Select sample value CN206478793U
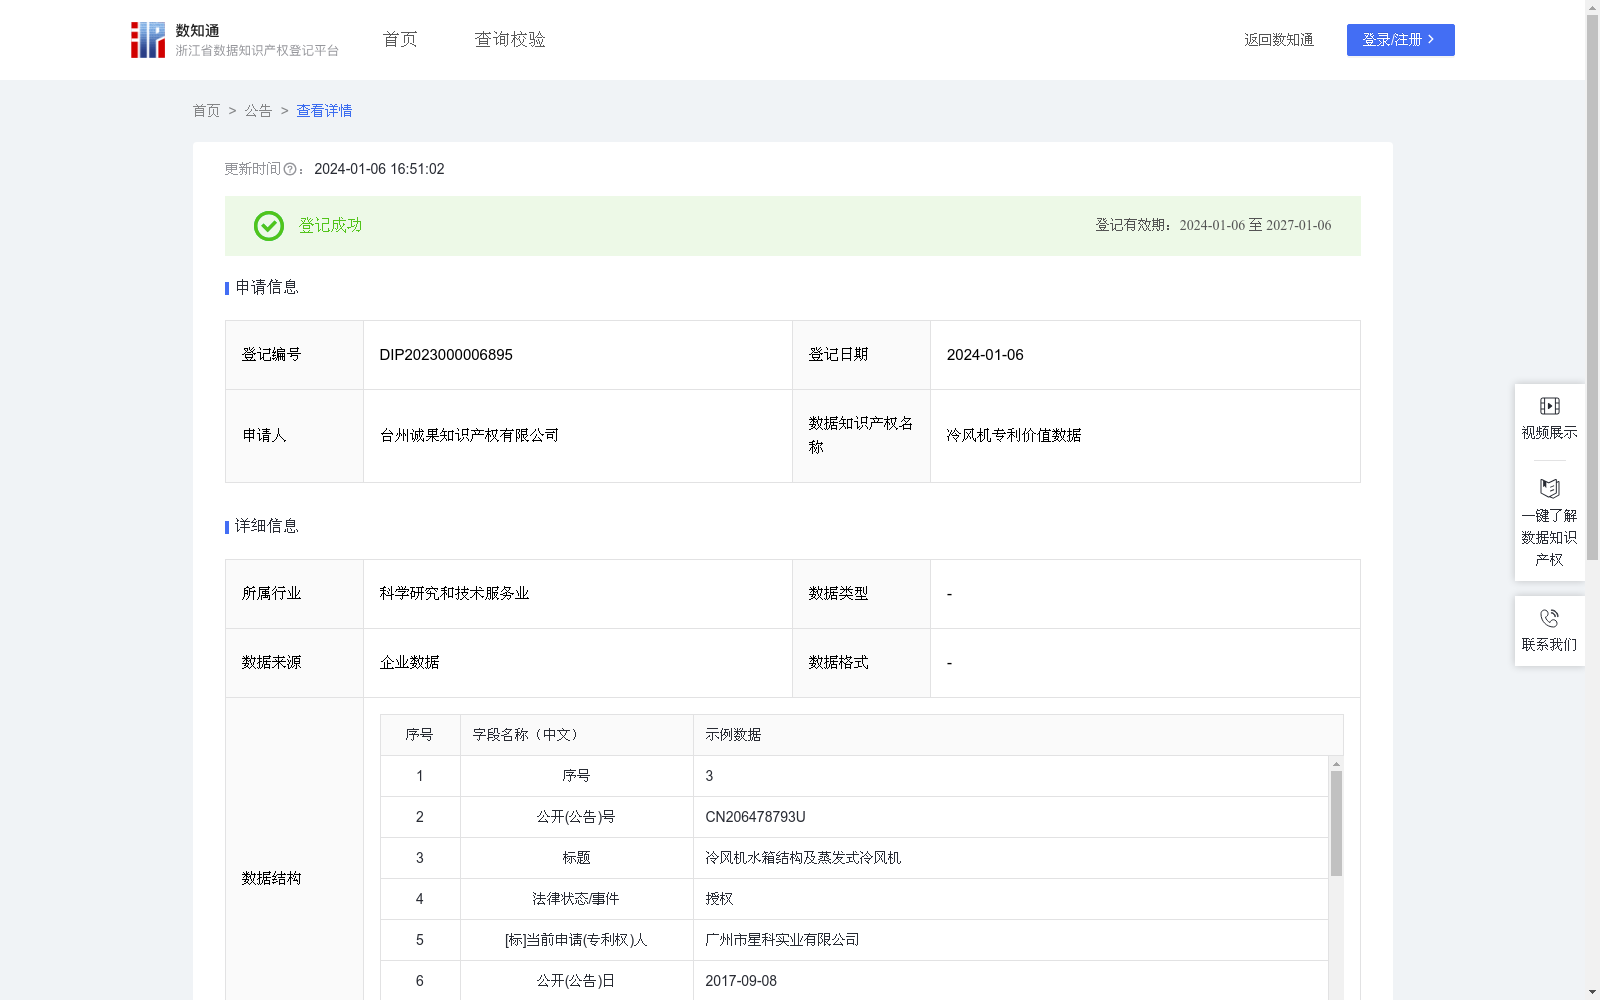Screen dimensions: 1600x1000 (755, 817)
